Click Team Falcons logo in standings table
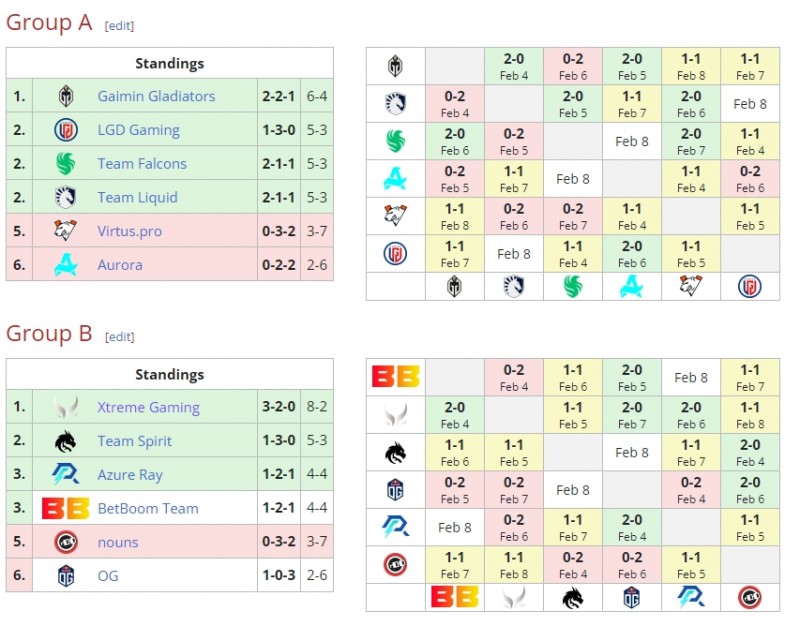The width and height of the screenshot is (800, 626). pyautogui.click(x=66, y=164)
